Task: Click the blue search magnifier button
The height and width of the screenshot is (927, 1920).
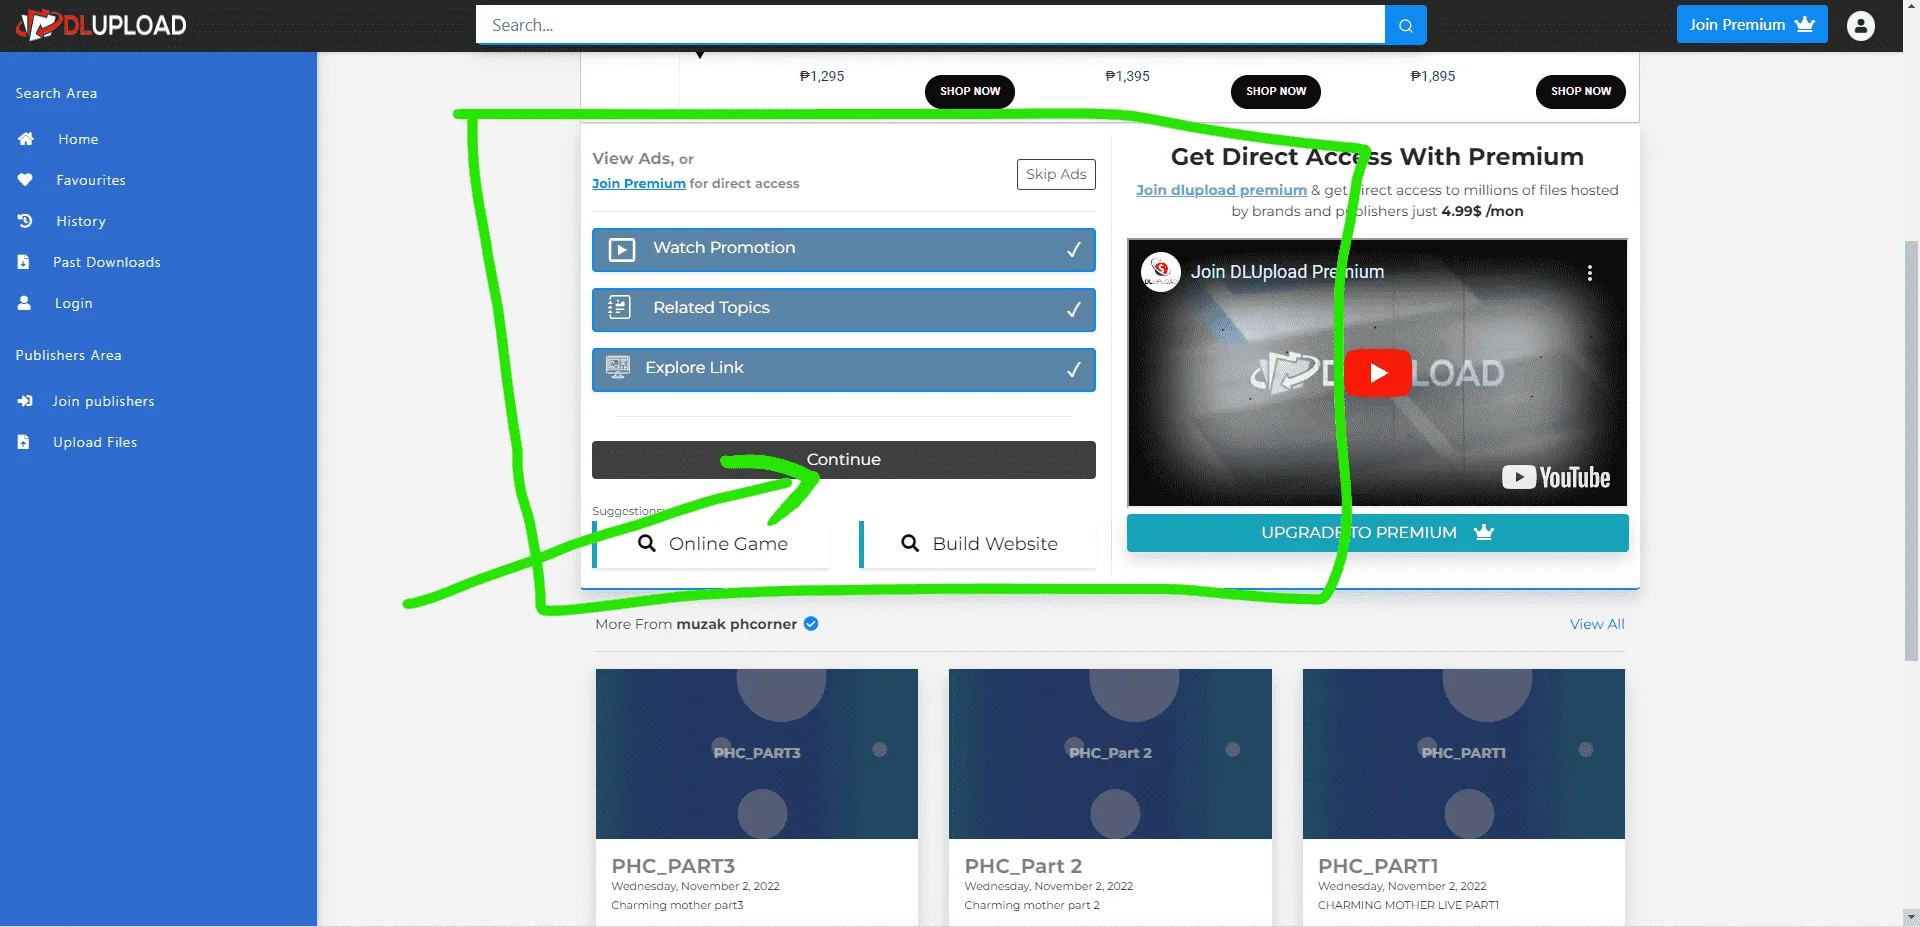Action: (1405, 25)
